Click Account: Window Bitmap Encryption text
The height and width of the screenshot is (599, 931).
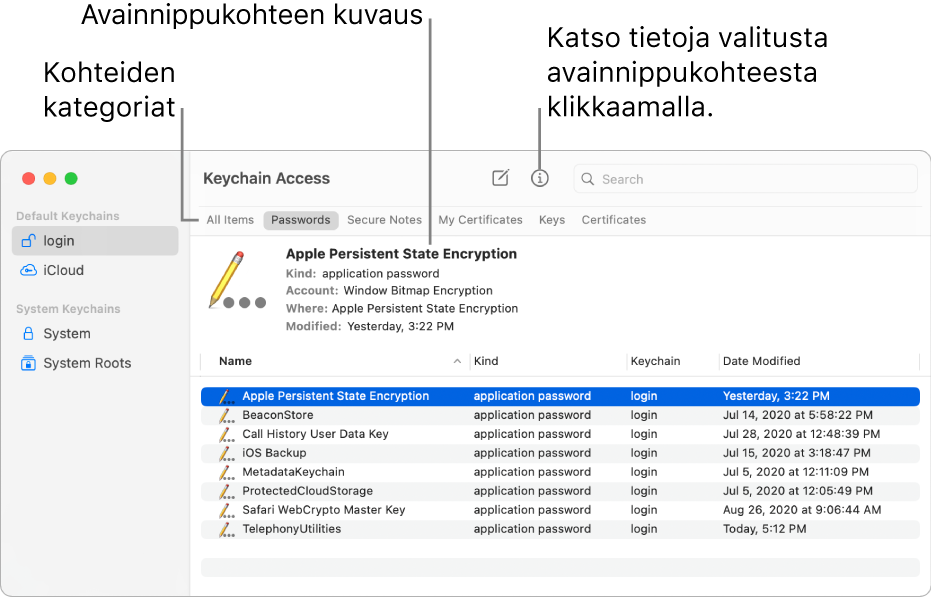[389, 290]
